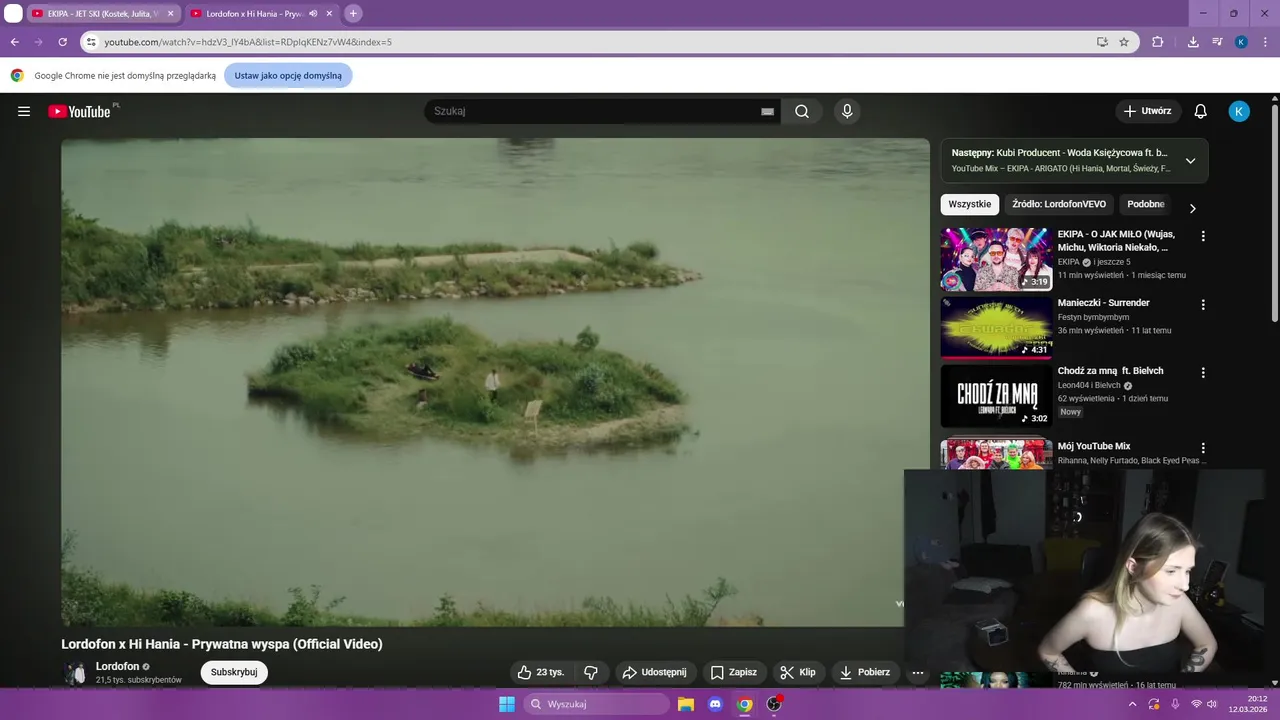Viewport: 1280px width, 720px height.
Task: Start voice search with the microphone icon
Action: [x=847, y=111]
